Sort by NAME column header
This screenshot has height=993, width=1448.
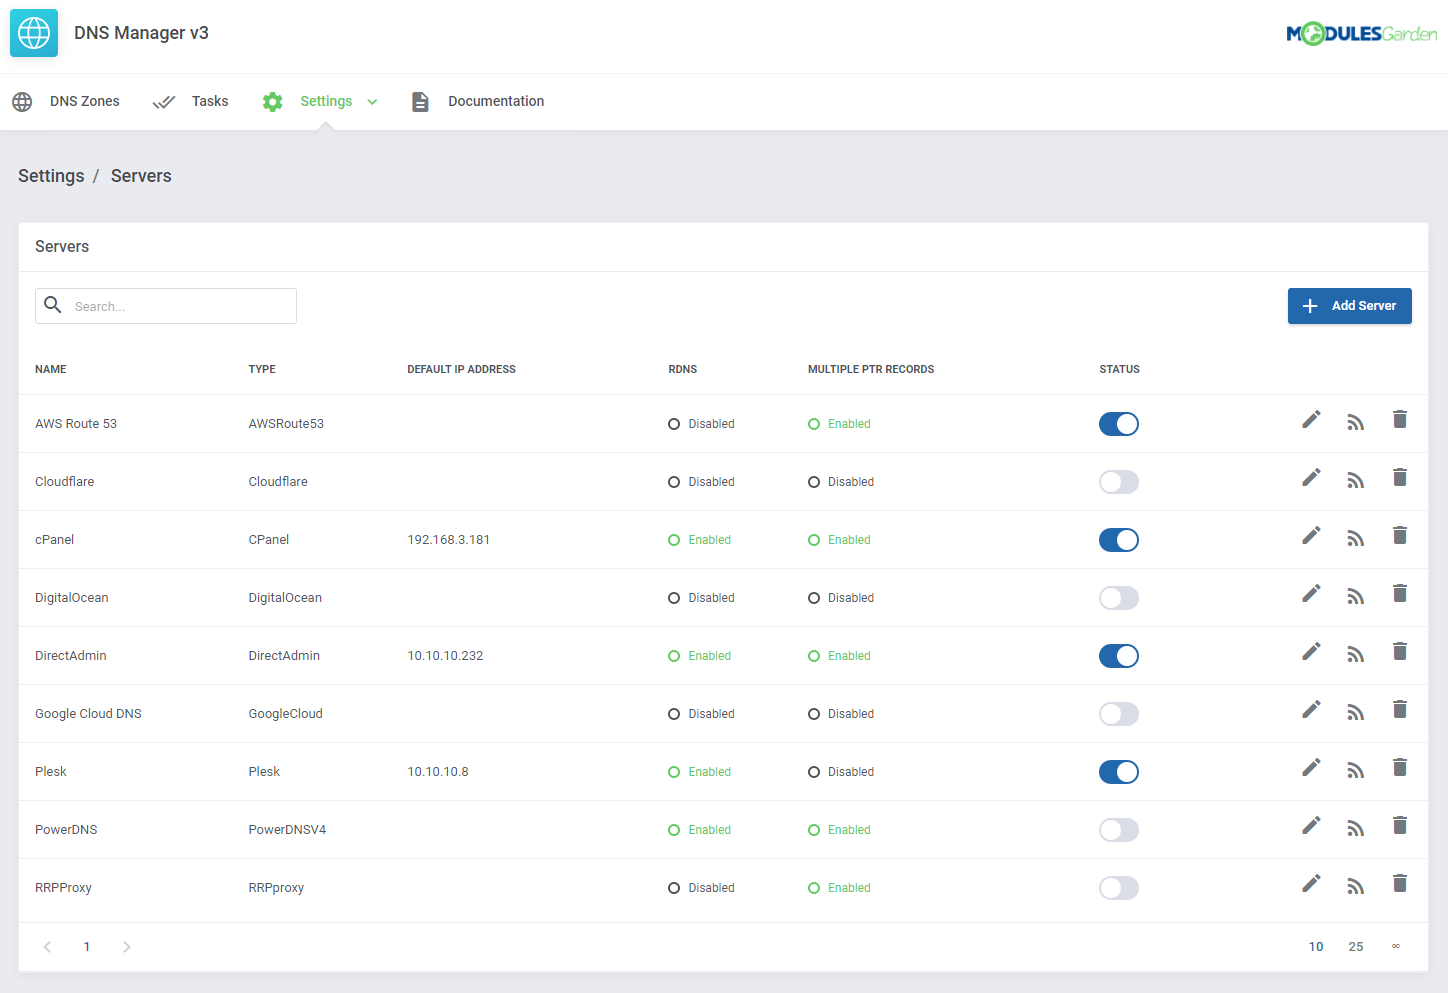51,370
